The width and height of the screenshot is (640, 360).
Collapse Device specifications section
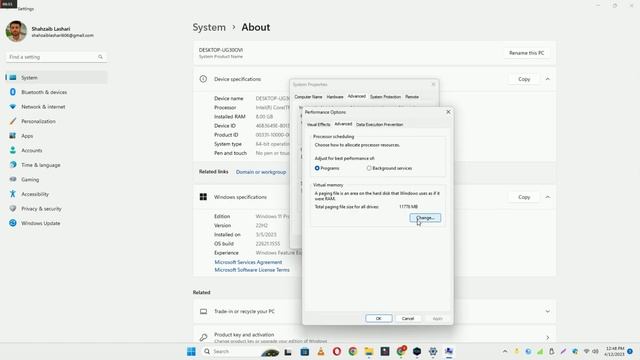[x=548, y=79]
